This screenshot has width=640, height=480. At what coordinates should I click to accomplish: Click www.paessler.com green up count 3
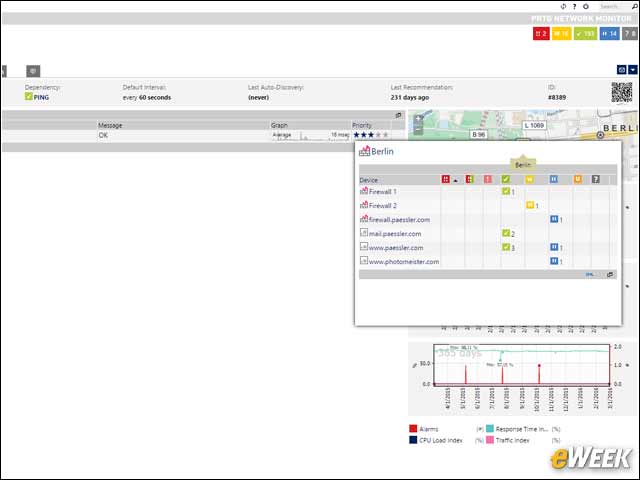[x=508, y=247]
